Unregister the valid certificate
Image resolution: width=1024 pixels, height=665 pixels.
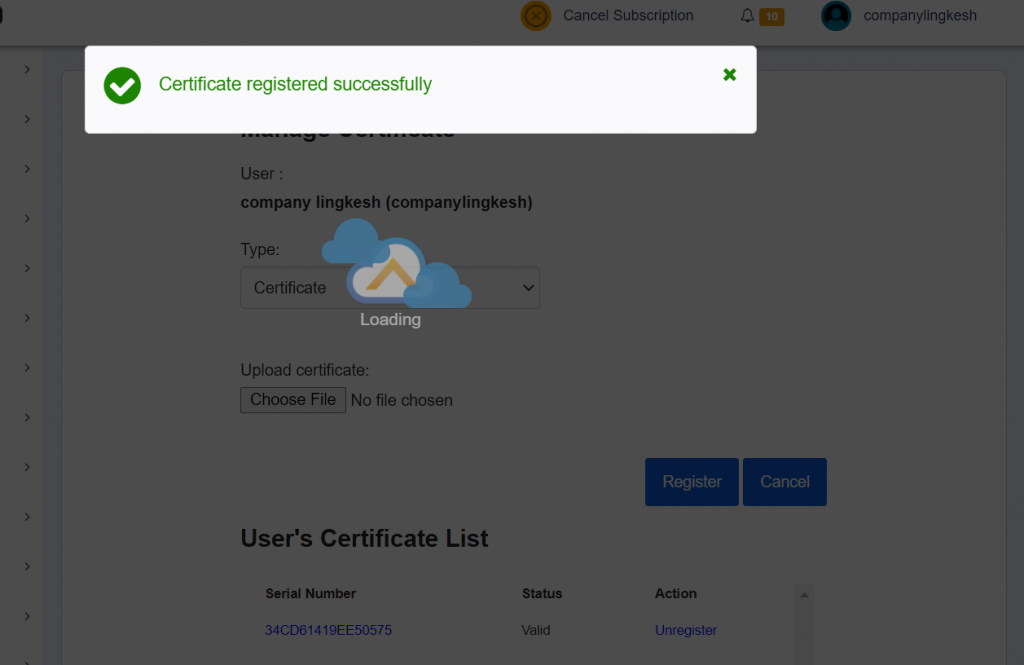(x=685, y=630)
